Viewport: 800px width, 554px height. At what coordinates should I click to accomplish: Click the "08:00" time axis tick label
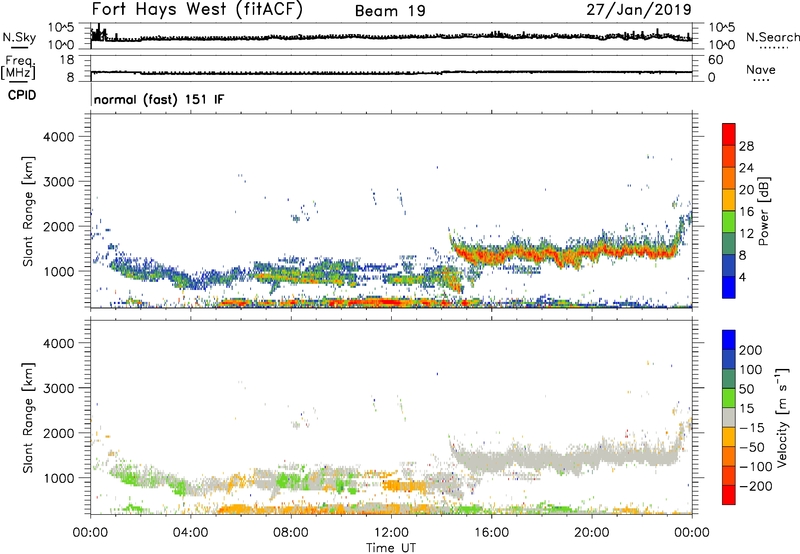pos(291,533)
